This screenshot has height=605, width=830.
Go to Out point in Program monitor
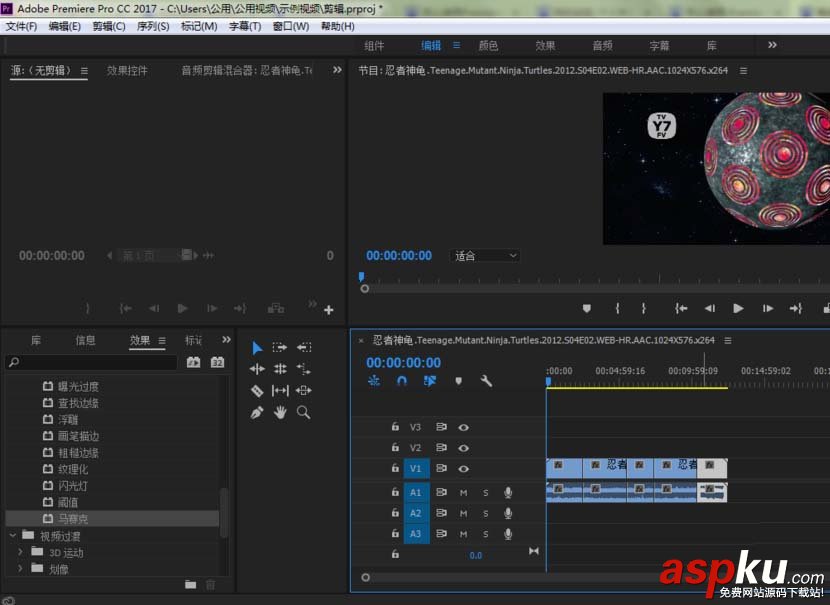pos(796,309)
